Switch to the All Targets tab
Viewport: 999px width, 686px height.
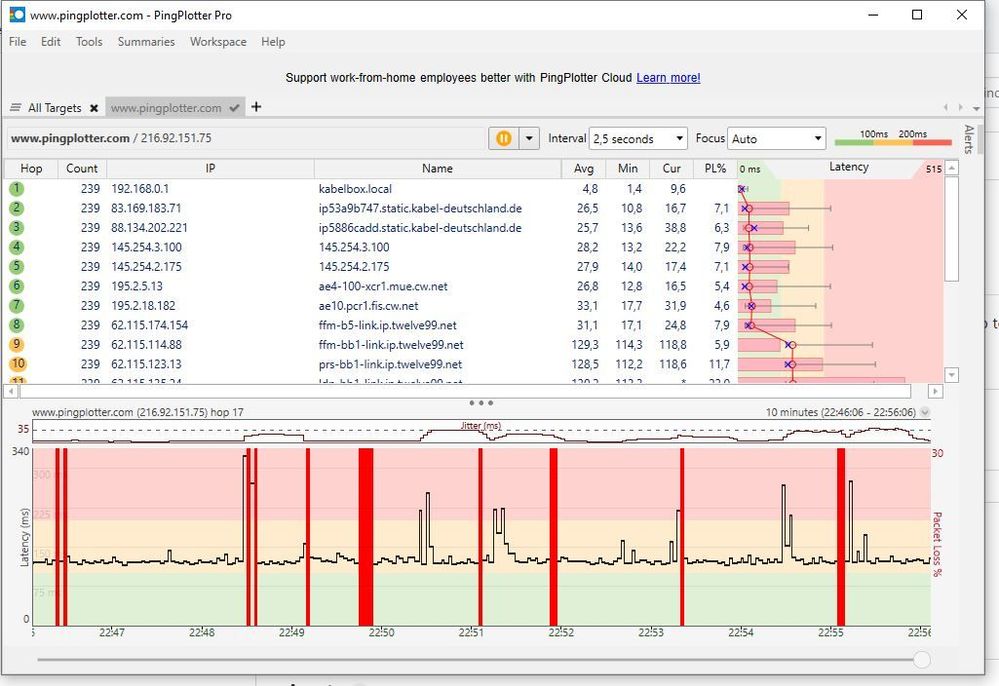click(55, 108)
